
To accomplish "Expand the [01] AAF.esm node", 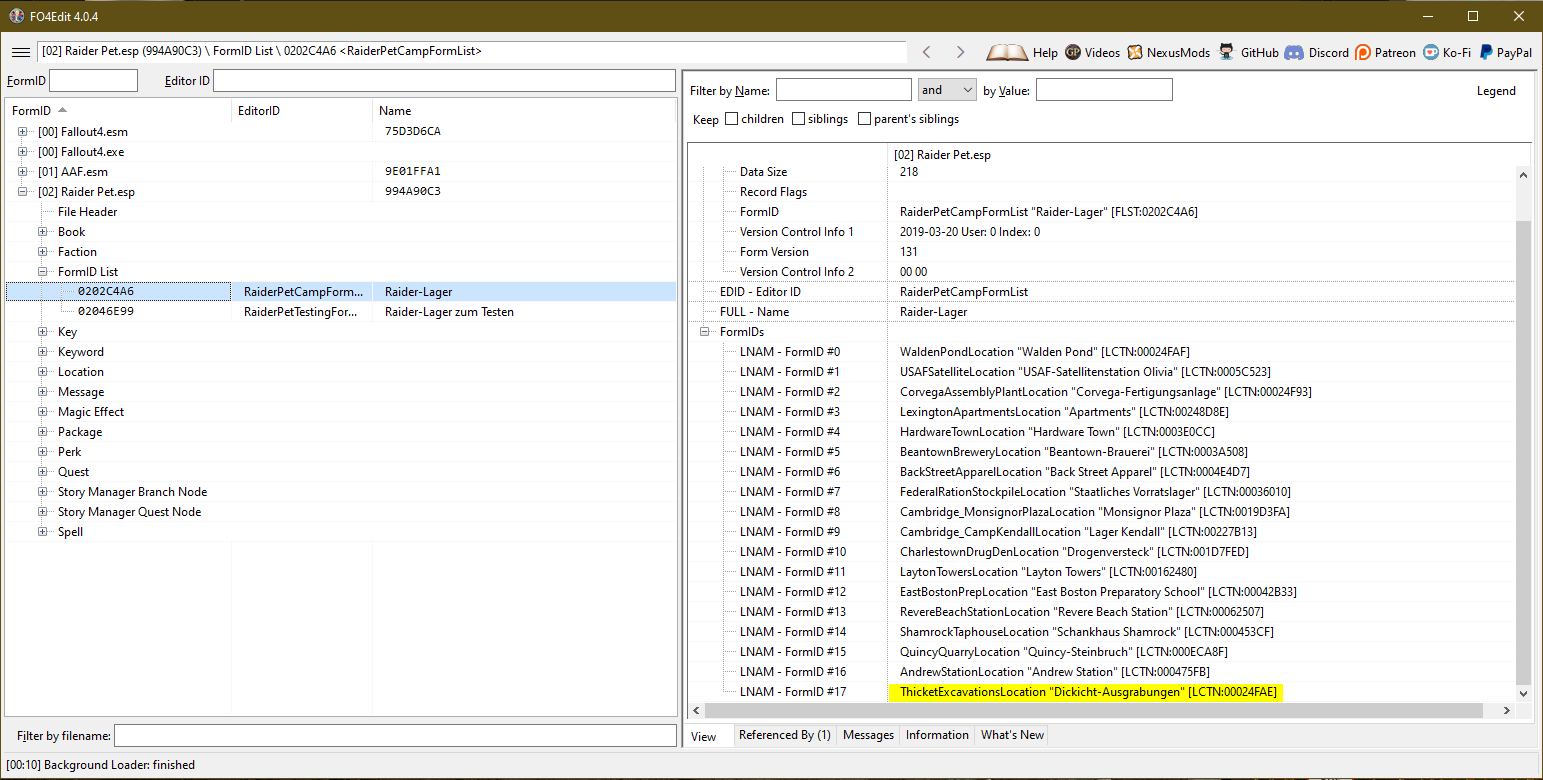I will point(23,172).
